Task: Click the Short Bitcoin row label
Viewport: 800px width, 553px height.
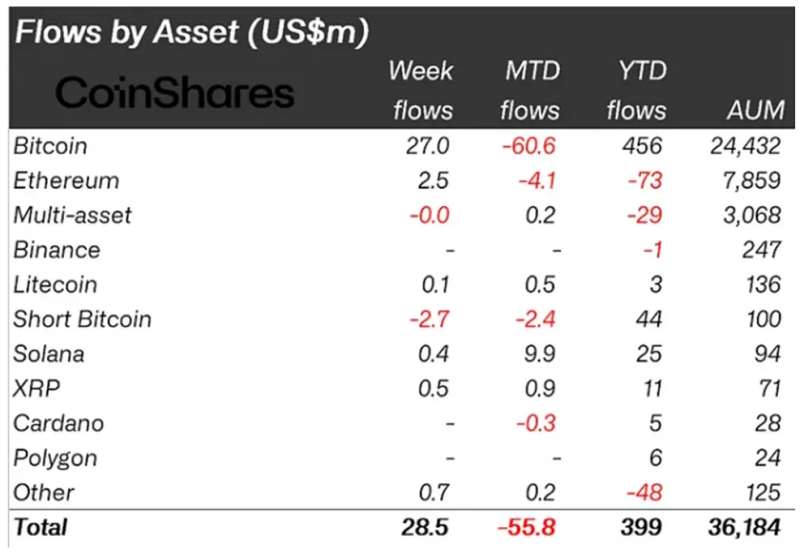Action: [x=83, y=319]
